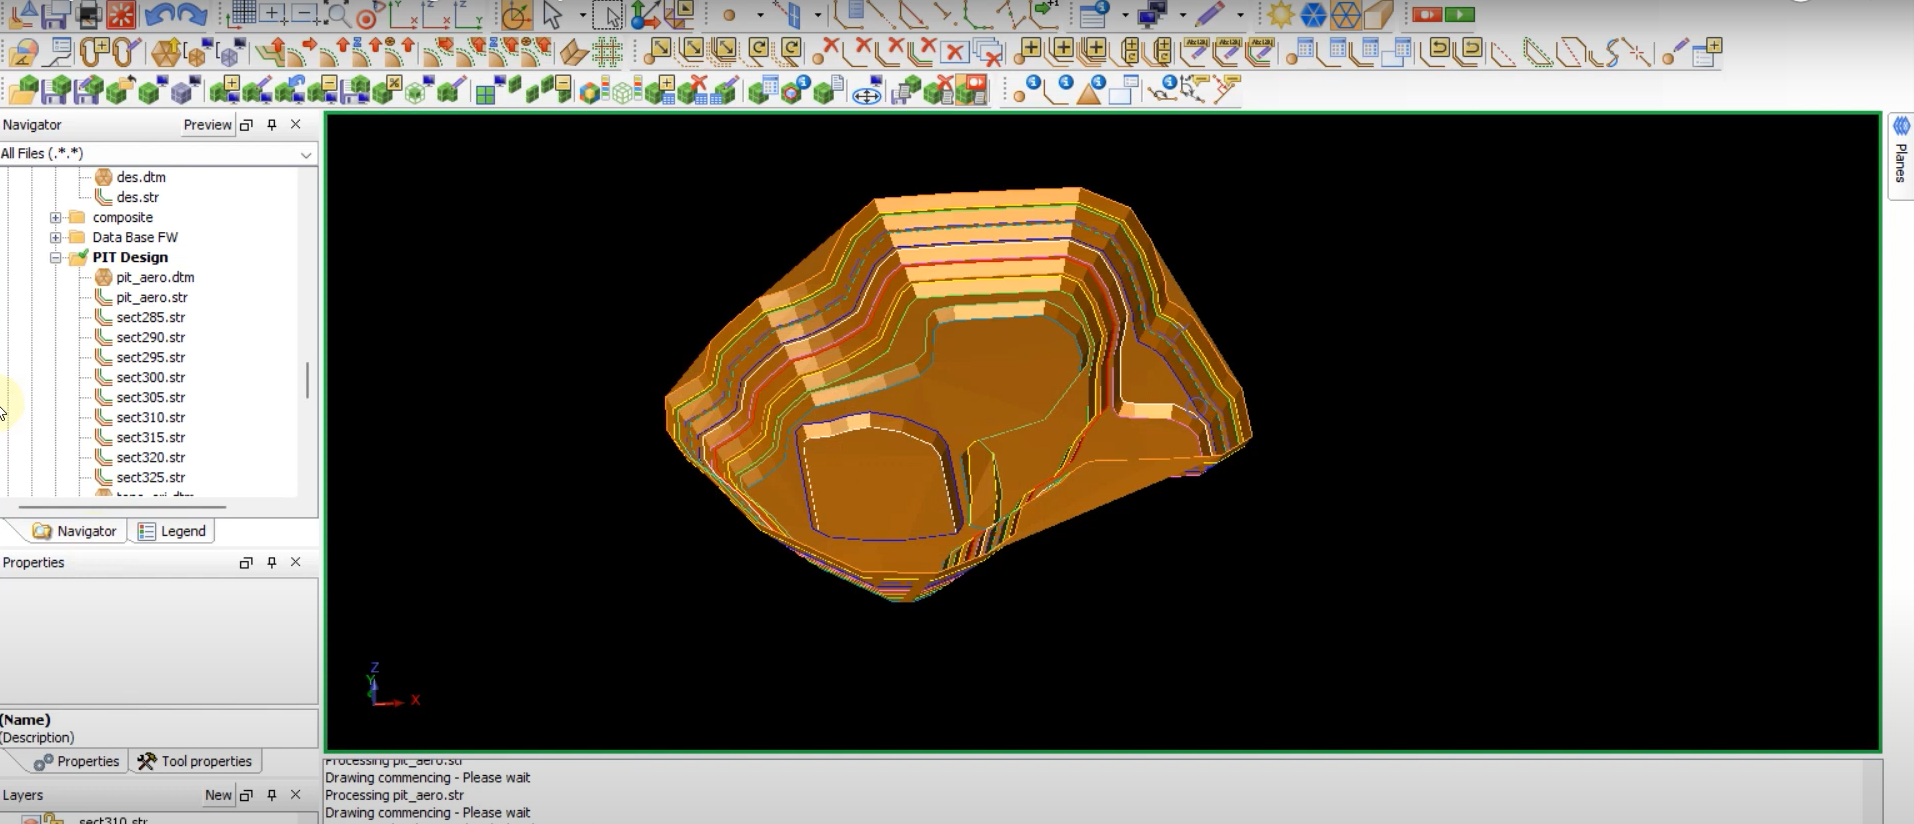The image size is (1914, 824).
Task: Switch to the Legend tab
Action: point(172,531)
